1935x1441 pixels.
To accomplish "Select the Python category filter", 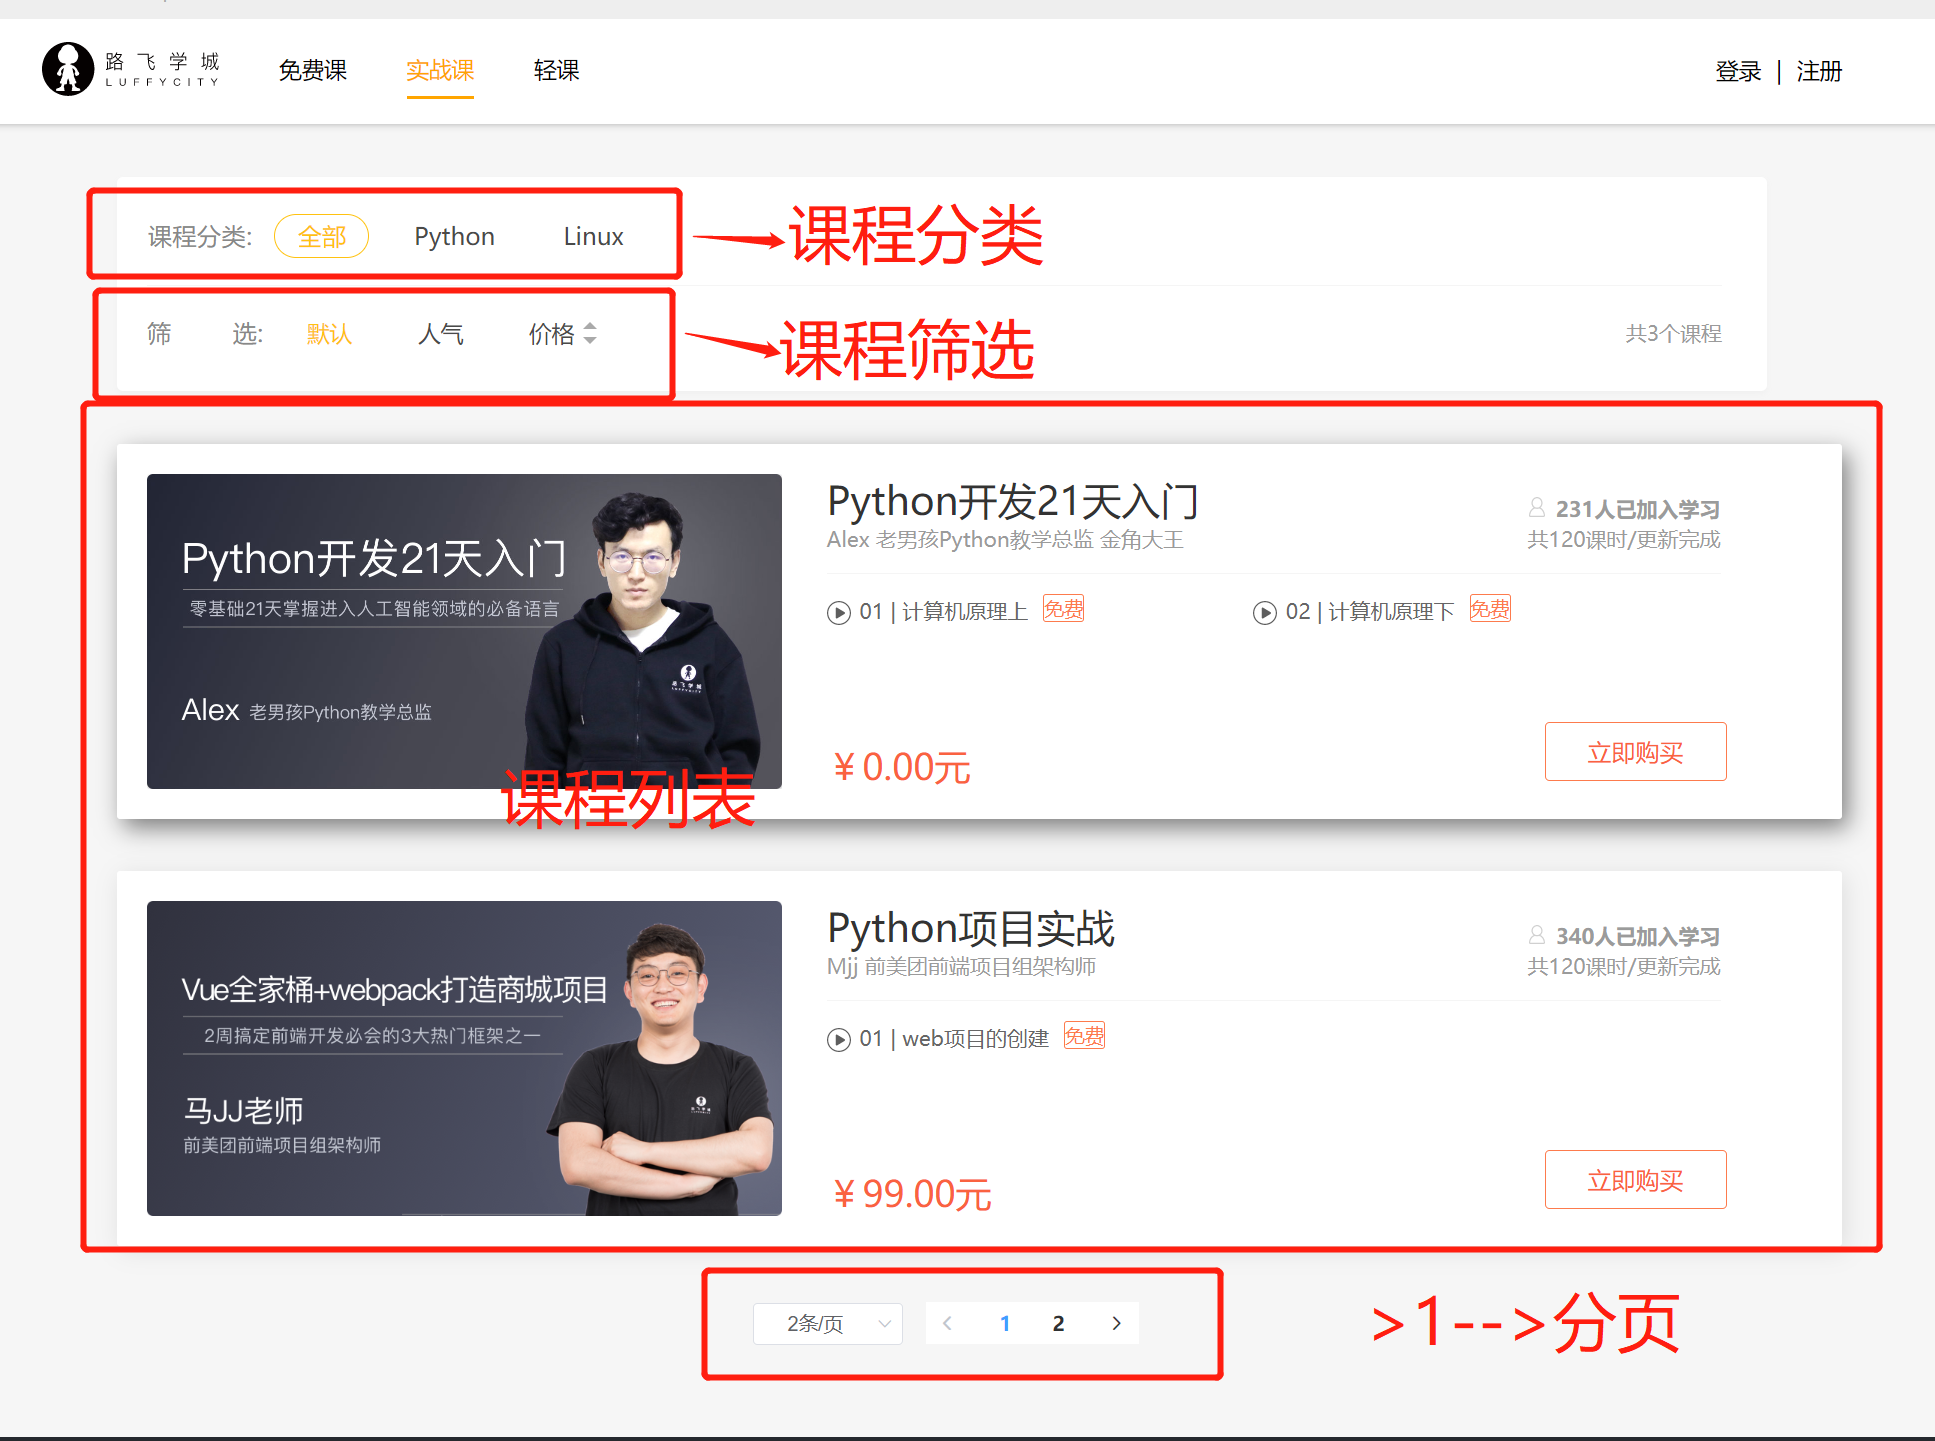I will (x=454, y=237).
